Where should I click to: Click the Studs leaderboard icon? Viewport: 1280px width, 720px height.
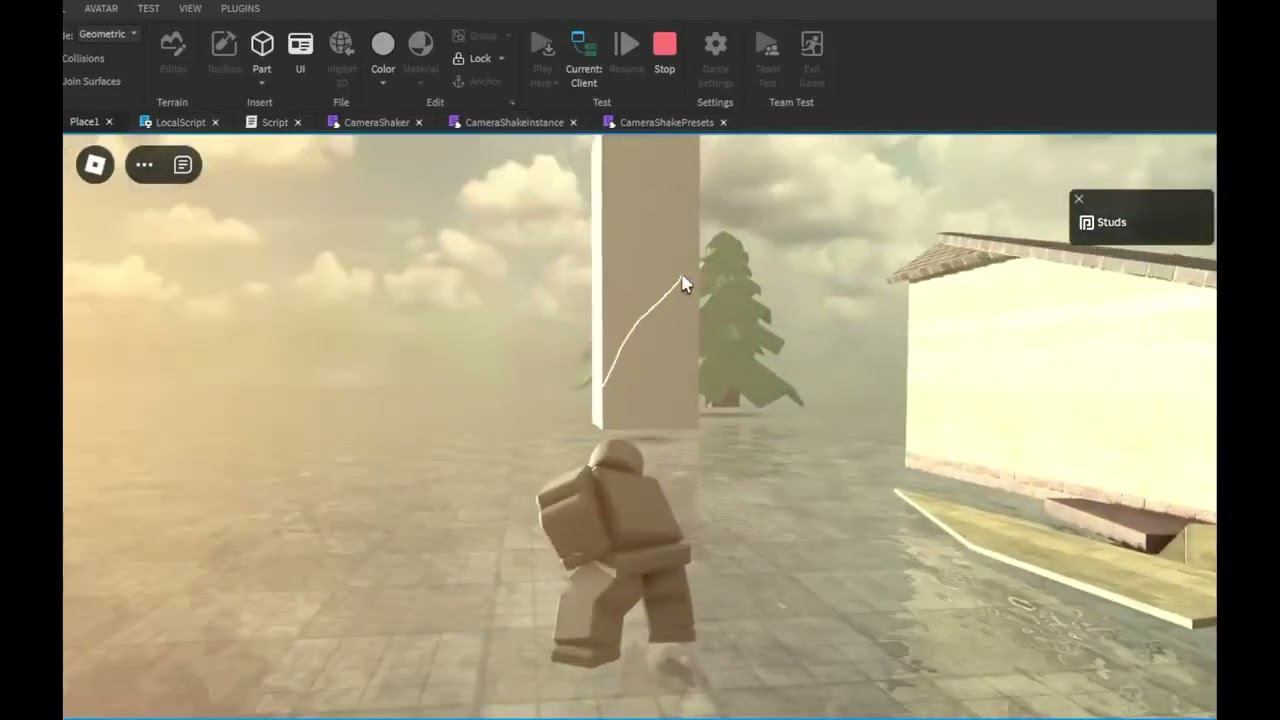point(1087,223)
